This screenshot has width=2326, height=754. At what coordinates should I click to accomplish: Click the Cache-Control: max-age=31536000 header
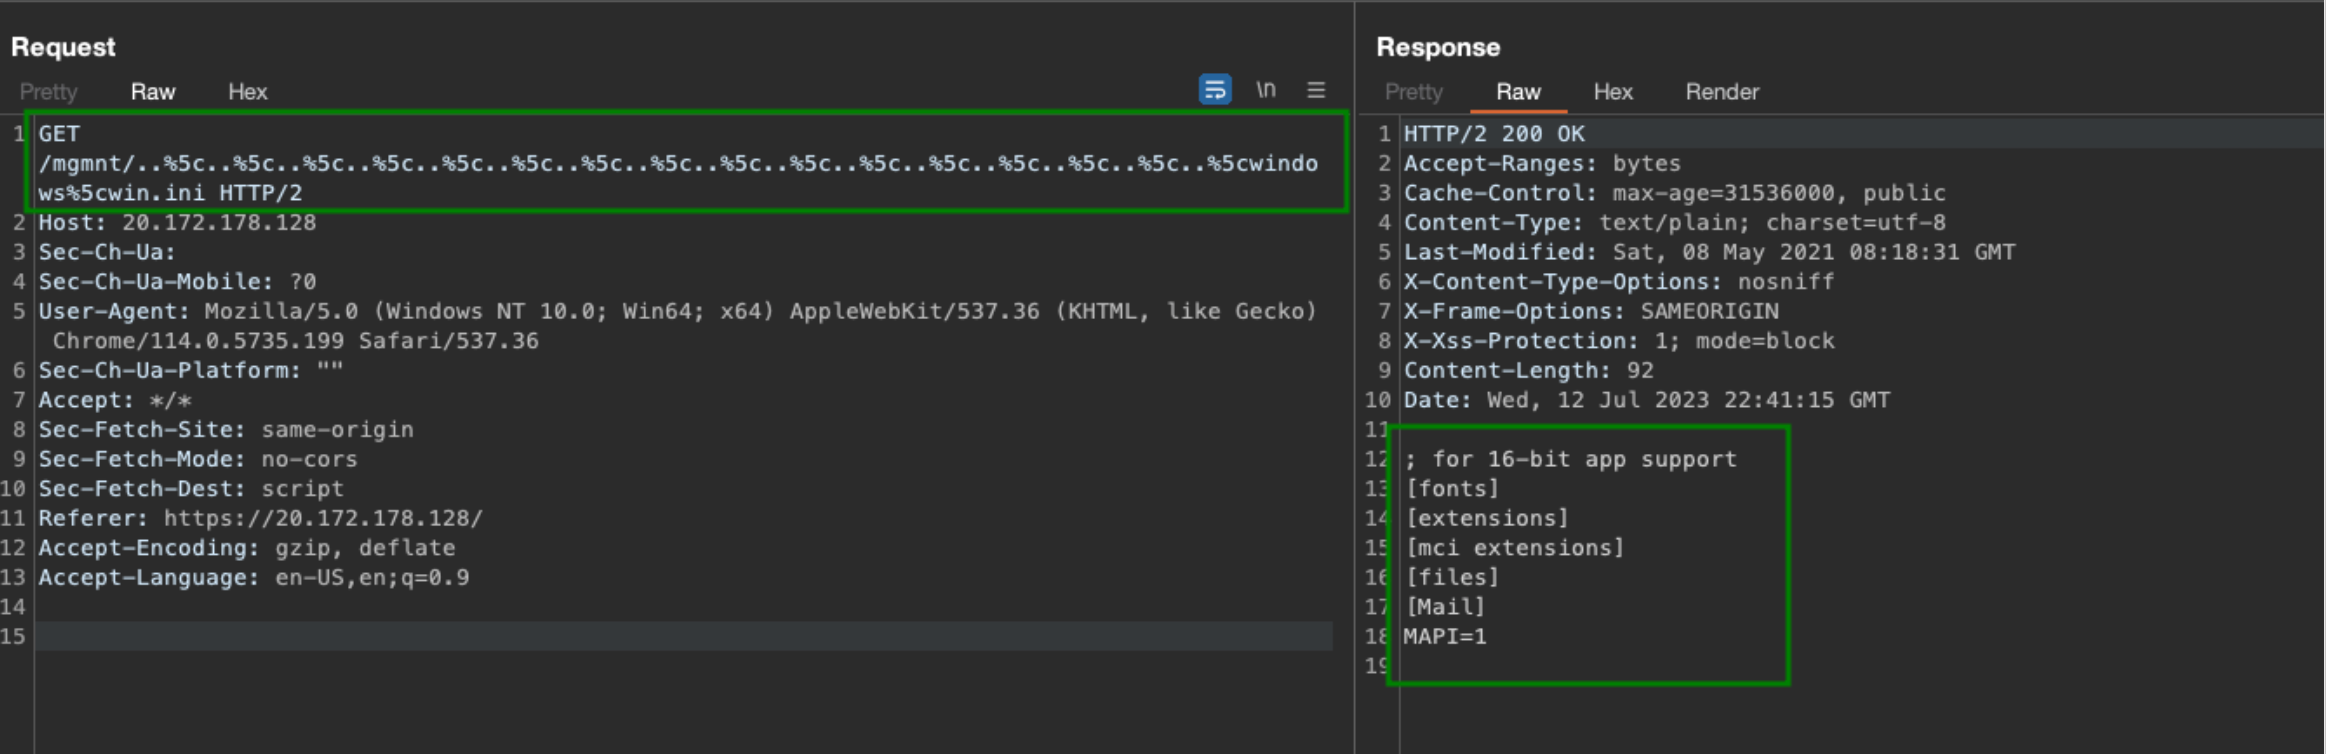(x=1675, y=193)
